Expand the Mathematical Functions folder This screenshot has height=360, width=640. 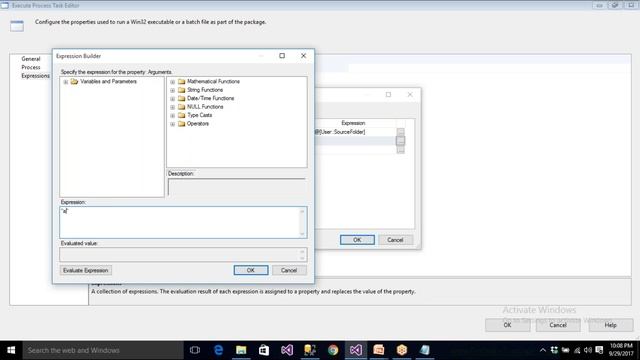coord(173,82)
